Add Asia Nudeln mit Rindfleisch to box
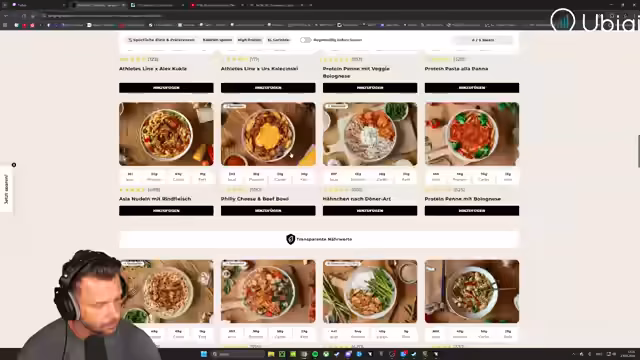The height and width of the screenshot is (360, 640). tap(166, 211)
